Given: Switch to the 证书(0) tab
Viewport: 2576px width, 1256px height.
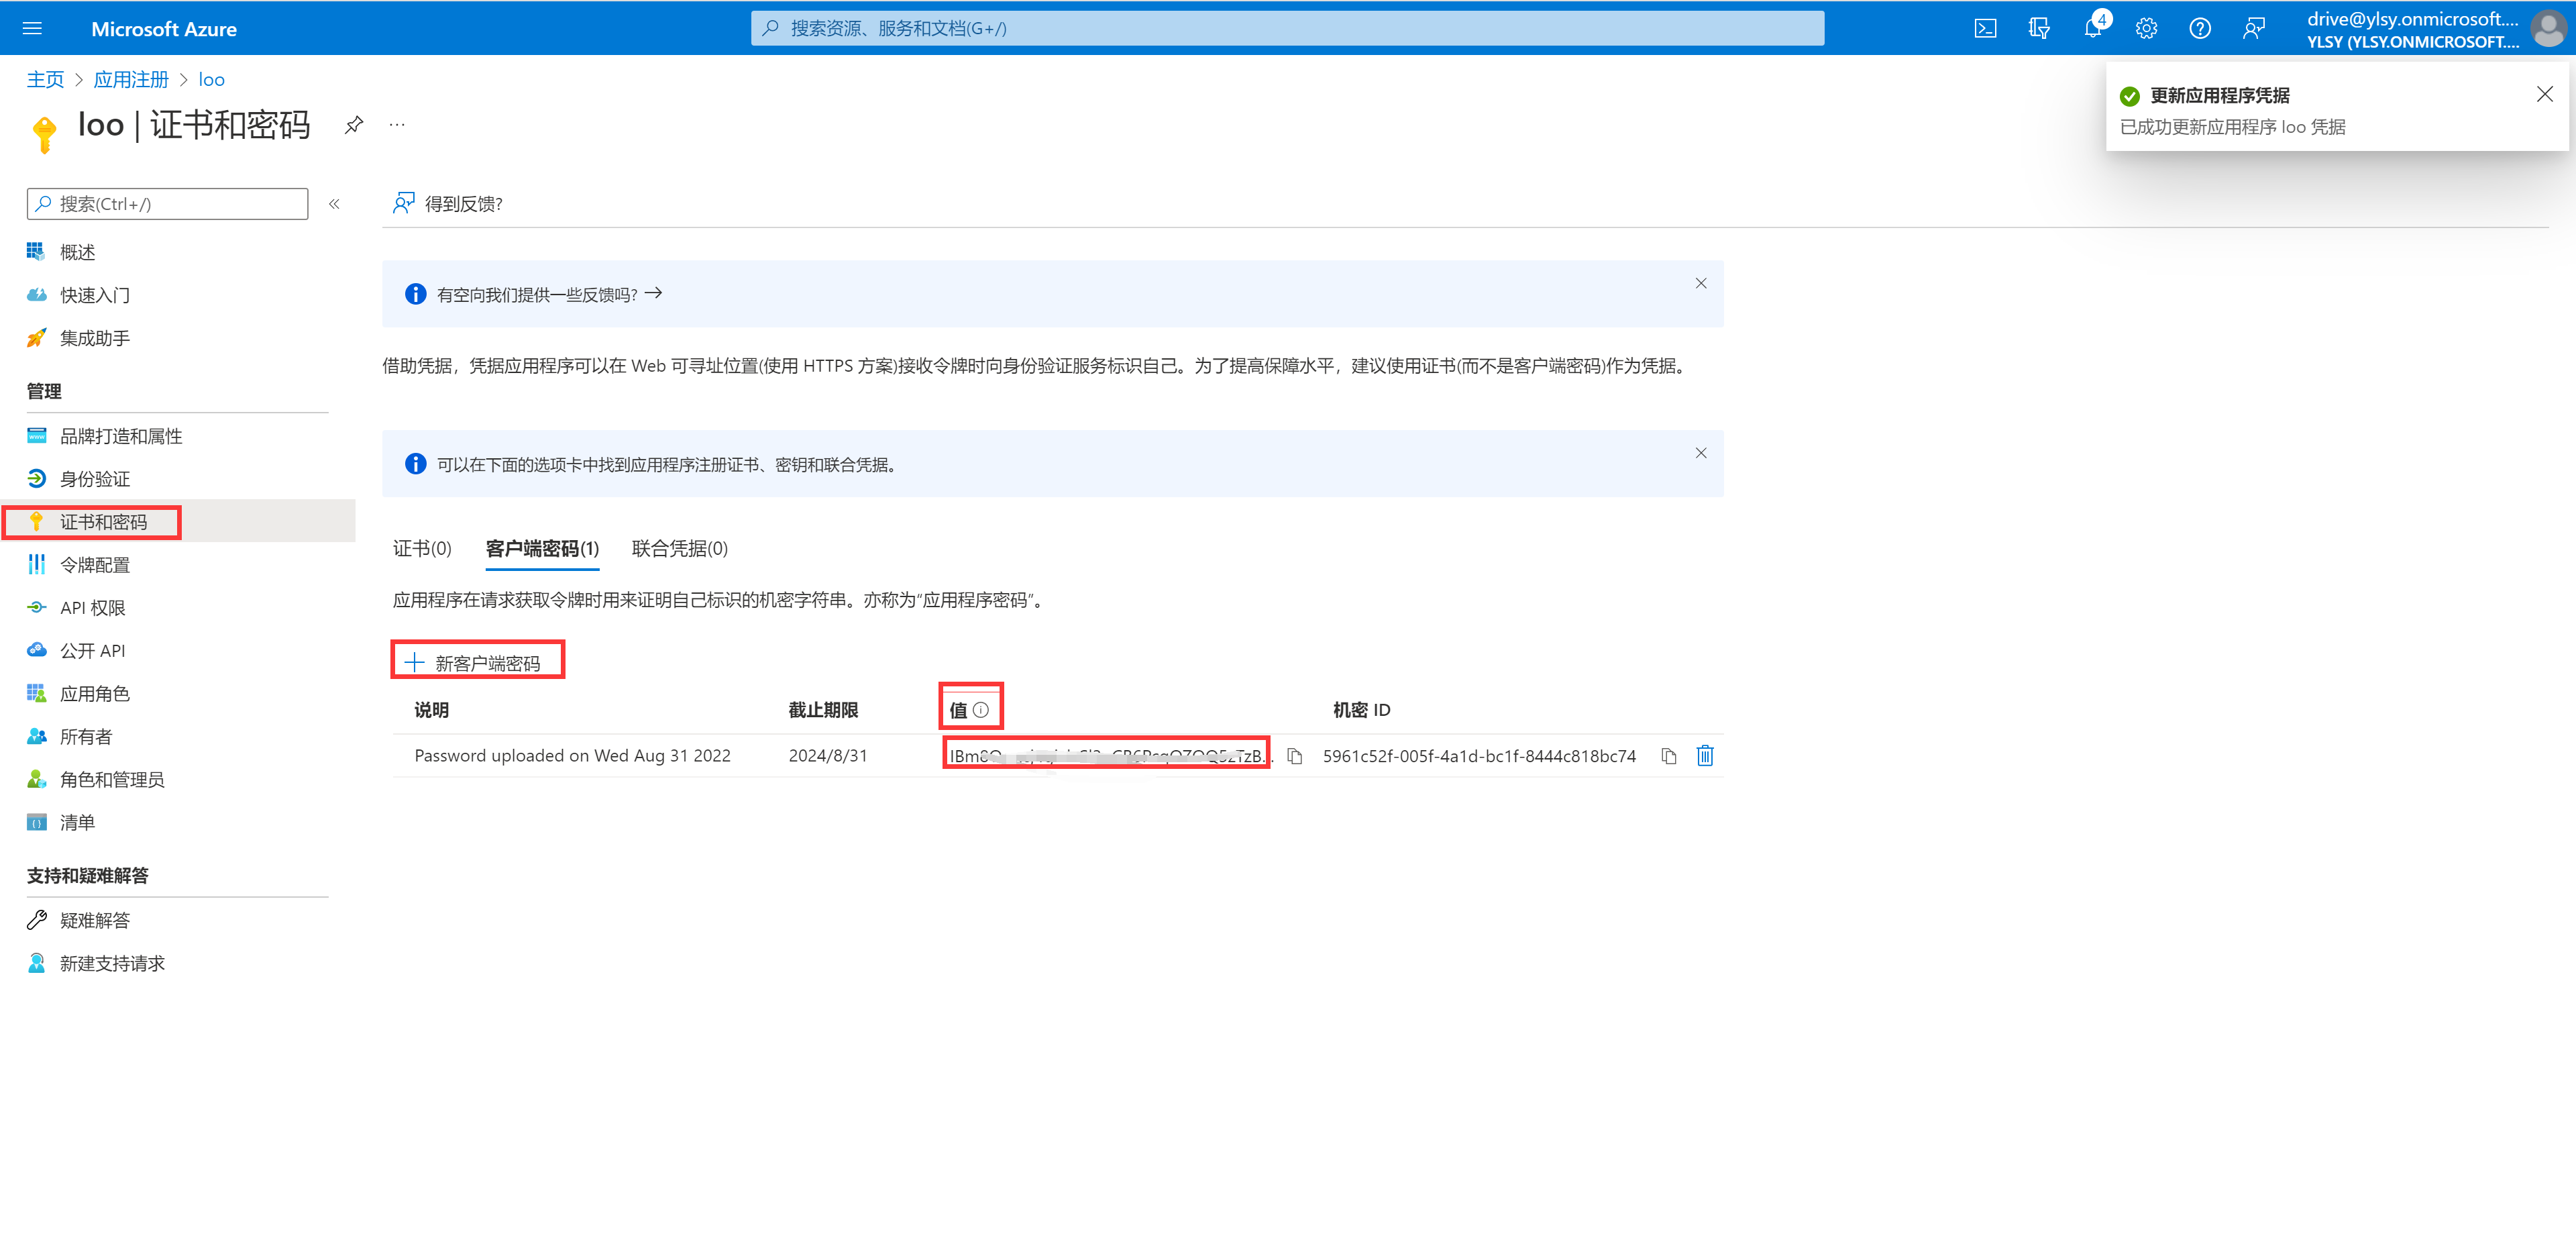Looking at the screenshot, I should point(422,548).
